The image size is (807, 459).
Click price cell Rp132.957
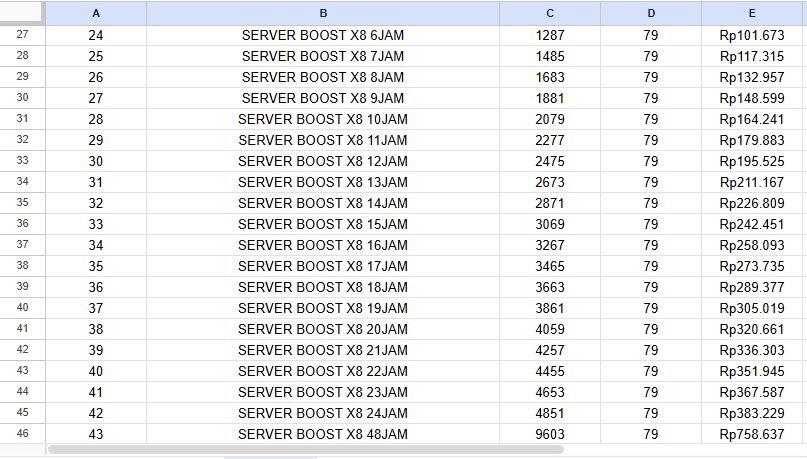(x=752, y=77)
